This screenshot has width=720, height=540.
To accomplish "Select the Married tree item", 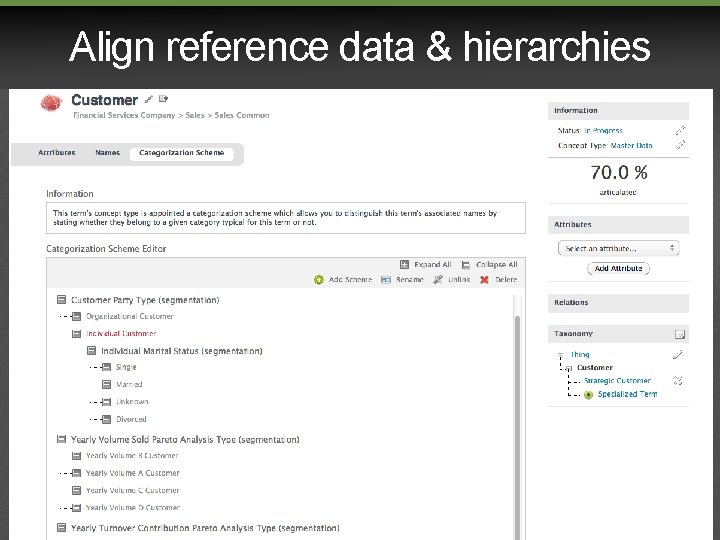I will (129, 384).
